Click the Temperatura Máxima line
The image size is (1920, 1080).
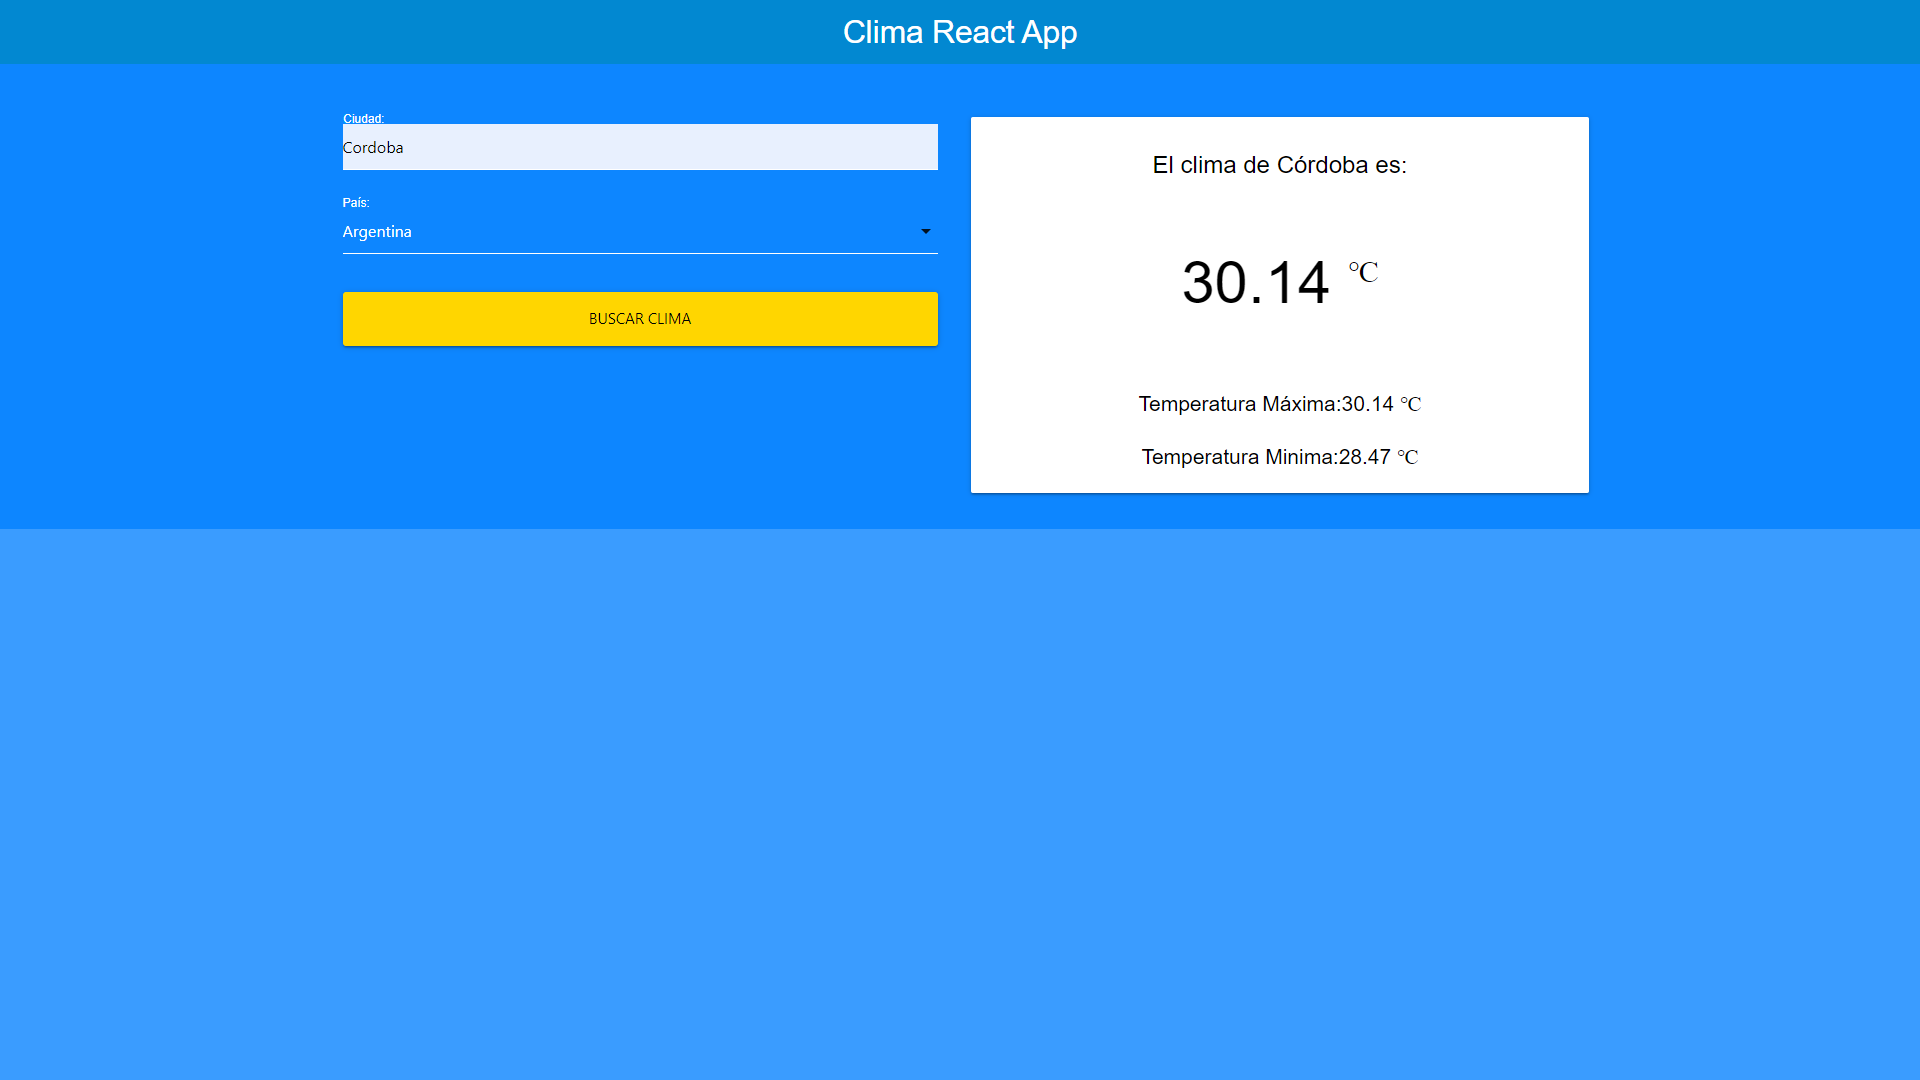[x=1279, y=404]
